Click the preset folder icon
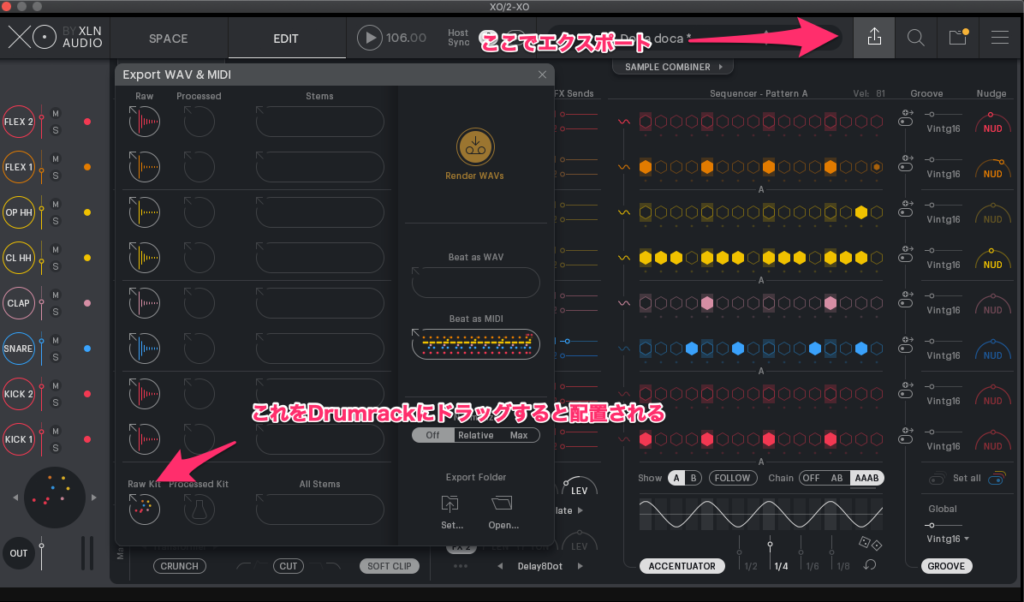Viewport: 1024px width, 602px height. pyautogui.click(x=958, y=38)
